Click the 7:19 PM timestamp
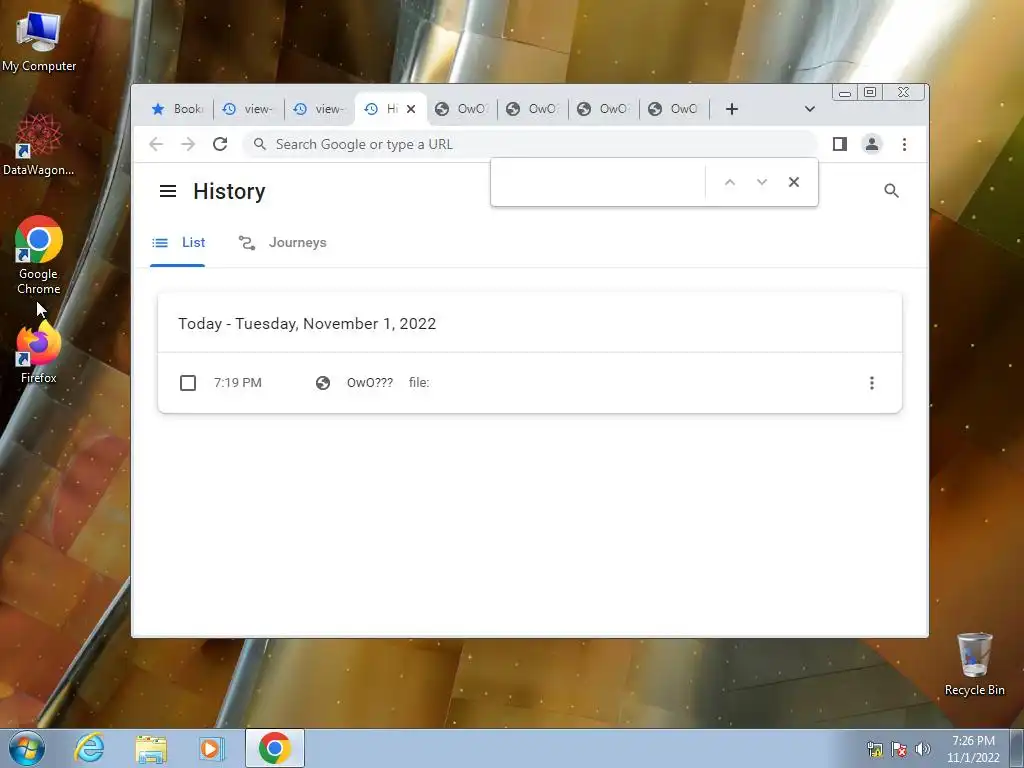 238,383
